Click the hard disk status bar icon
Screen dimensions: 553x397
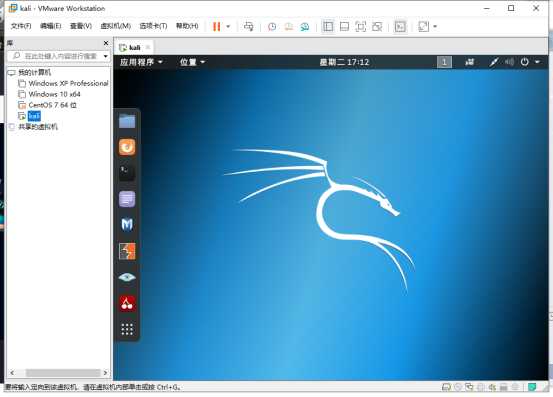[x=446, y=387]
